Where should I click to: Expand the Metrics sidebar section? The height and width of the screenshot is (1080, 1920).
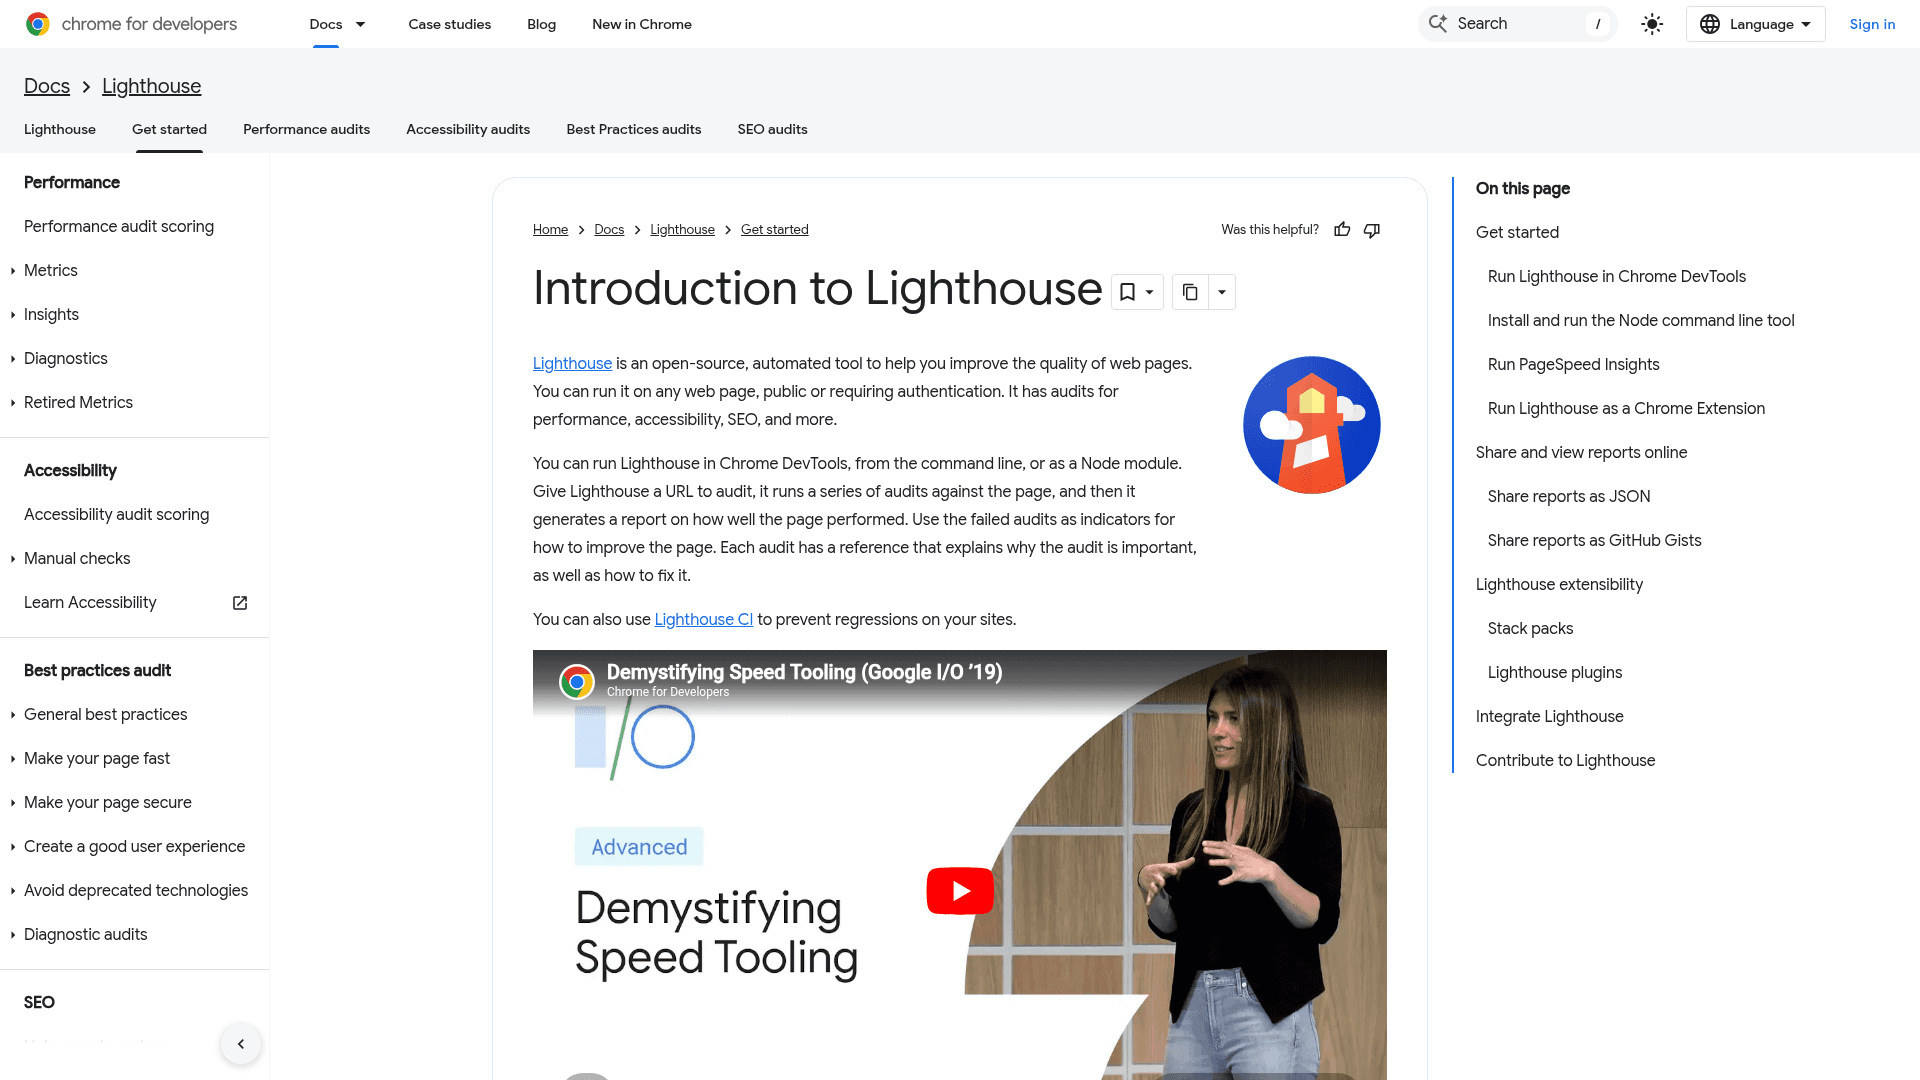point(13,271)
